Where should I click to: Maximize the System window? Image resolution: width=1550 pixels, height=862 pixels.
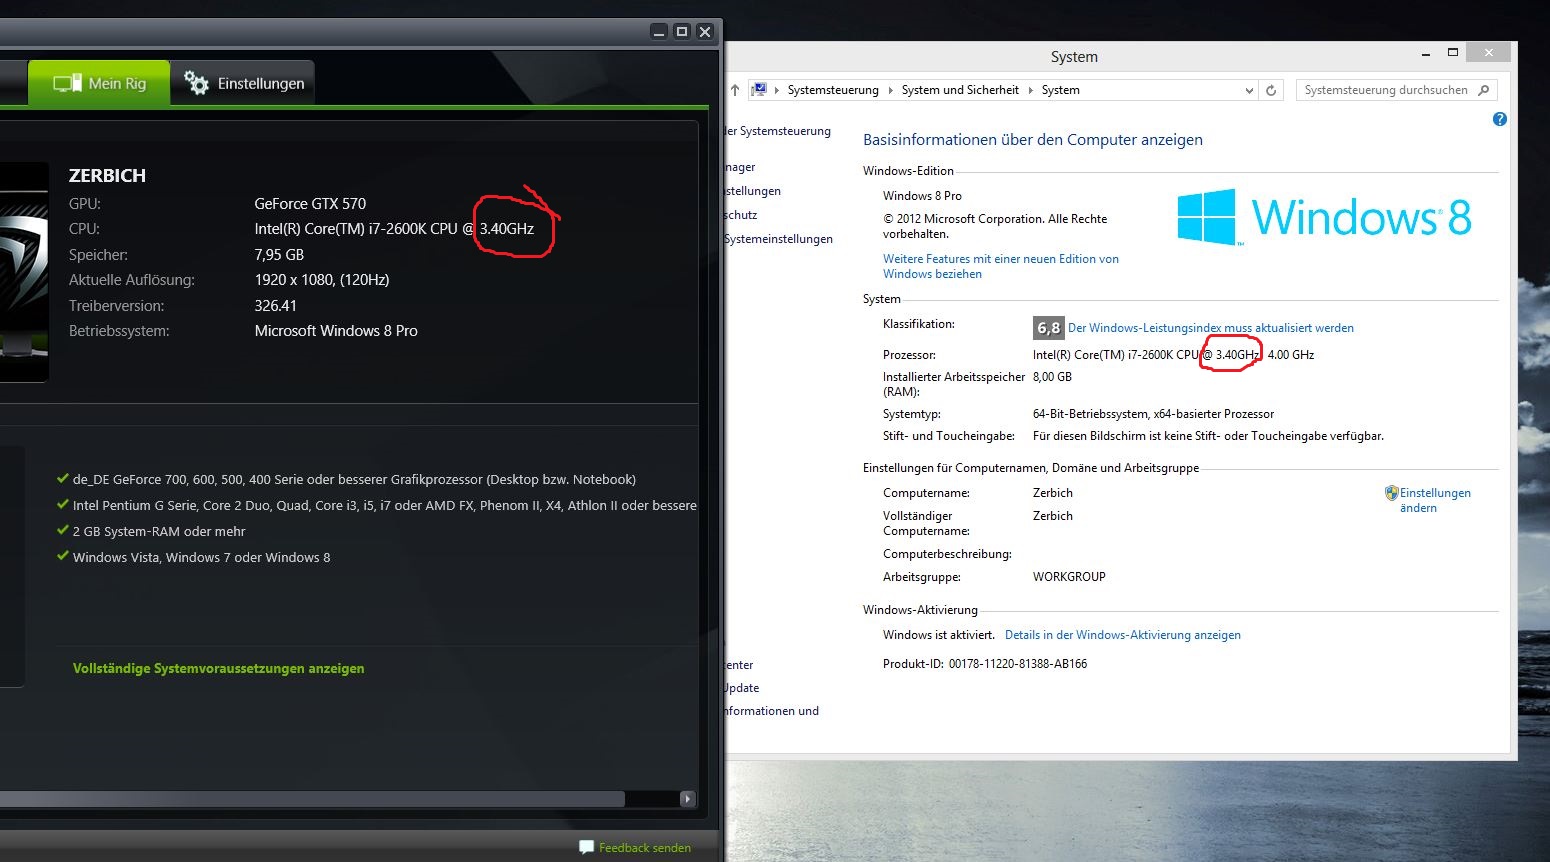pyautogui.click(x=1453, y=53)
